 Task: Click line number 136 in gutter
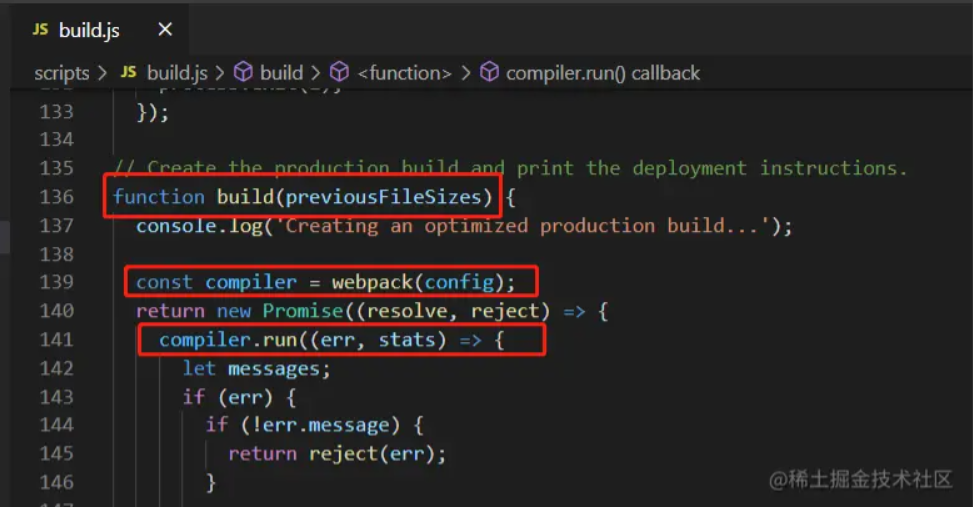[x=56, y=197]
